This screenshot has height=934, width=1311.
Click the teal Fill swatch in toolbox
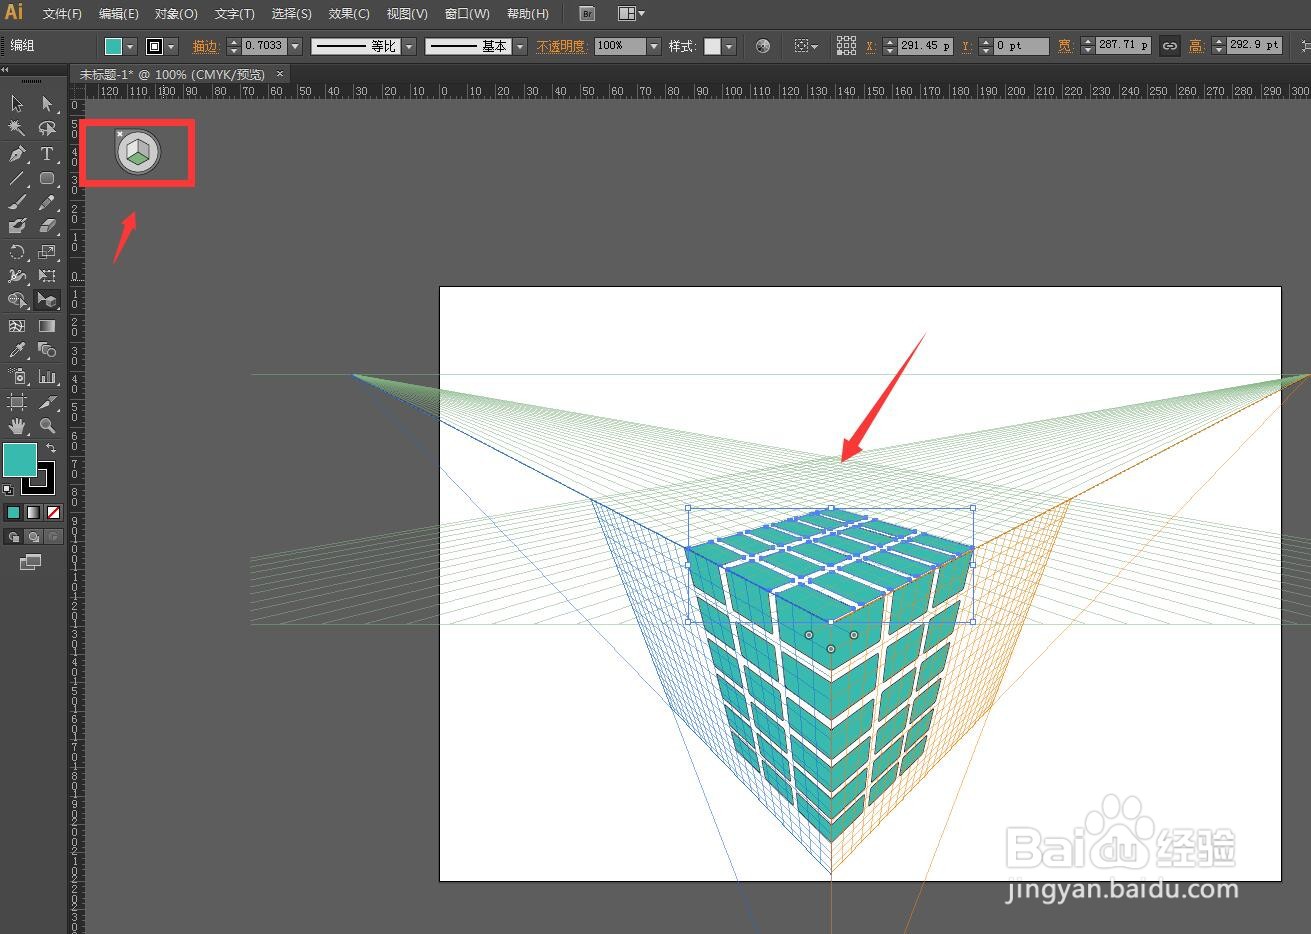click(20, 461)
